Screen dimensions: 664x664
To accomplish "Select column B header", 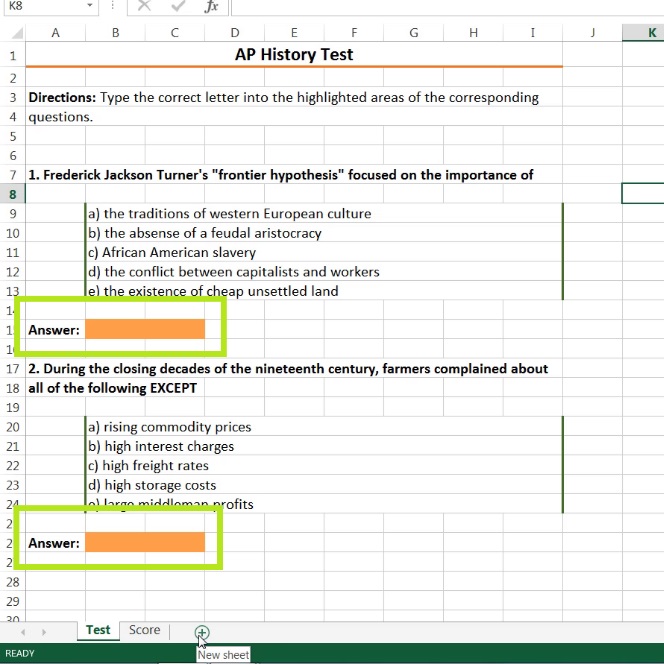I will click(115, 33).
